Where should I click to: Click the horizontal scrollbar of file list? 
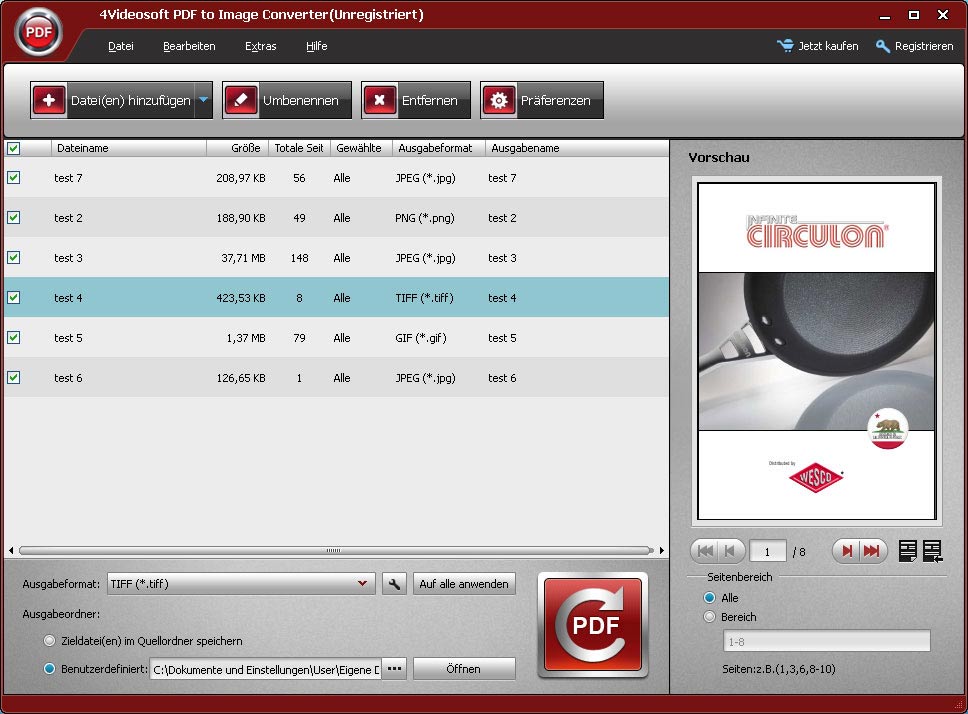[x=335, y=550]
